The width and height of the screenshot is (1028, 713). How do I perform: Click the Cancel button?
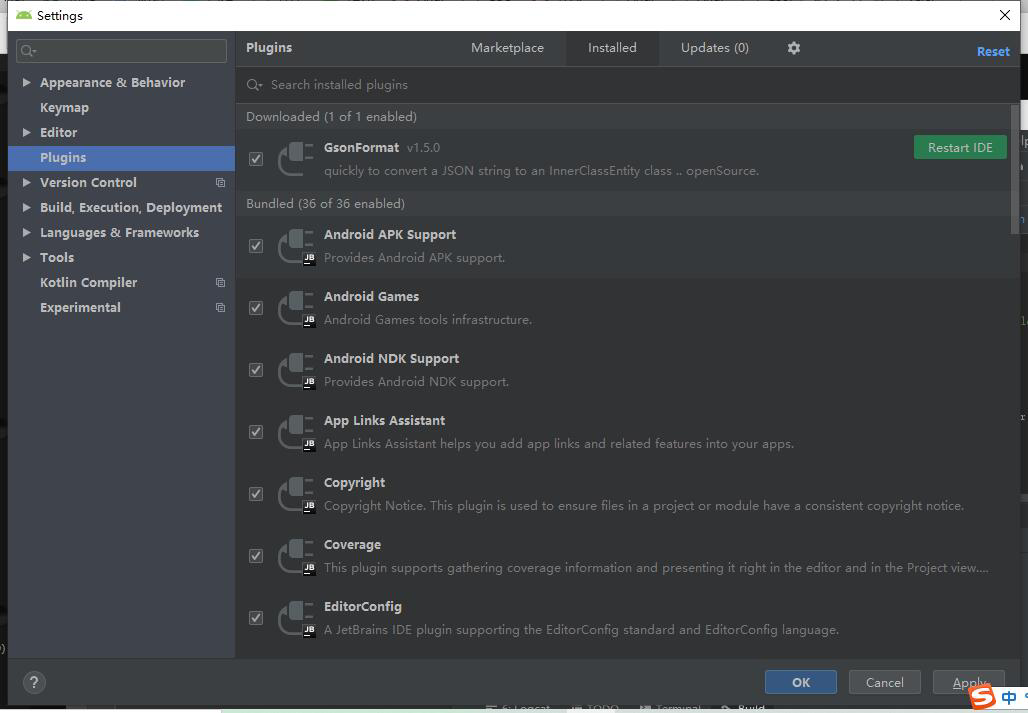pyautogui.click(x=884, y=682)
